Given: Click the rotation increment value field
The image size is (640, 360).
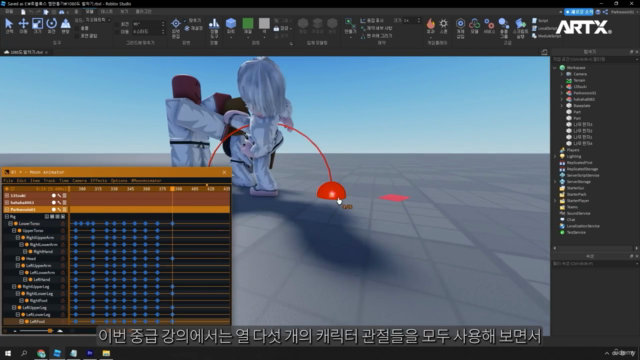Looking at the screenshot, I should [148, 24].
